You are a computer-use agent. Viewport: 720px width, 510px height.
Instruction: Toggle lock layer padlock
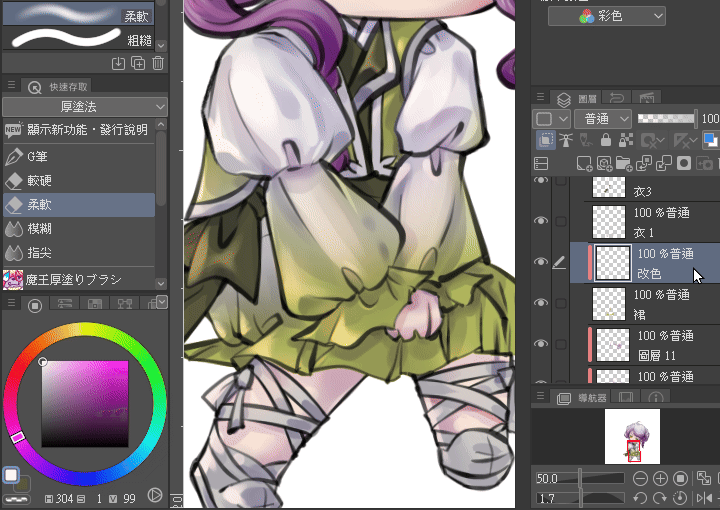click(606, 140)
